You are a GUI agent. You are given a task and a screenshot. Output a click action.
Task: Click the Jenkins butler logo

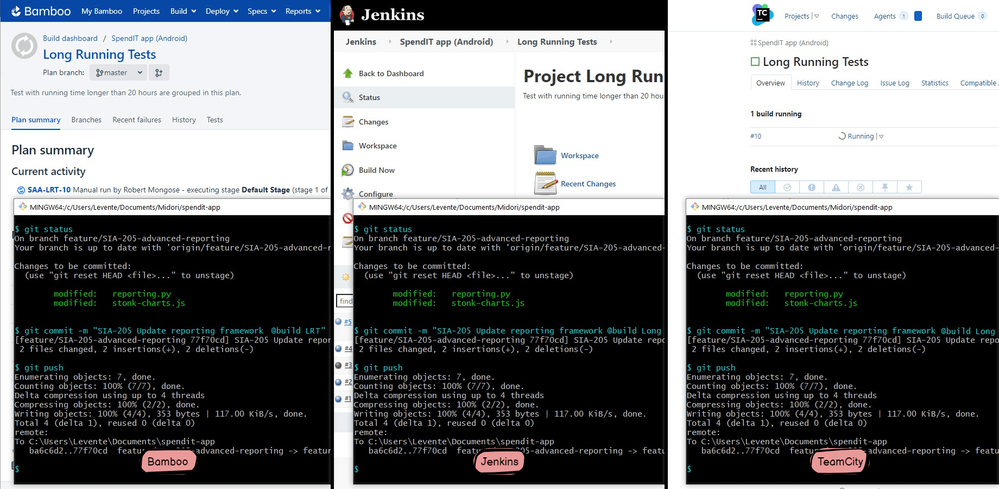[x=347, y=15]
